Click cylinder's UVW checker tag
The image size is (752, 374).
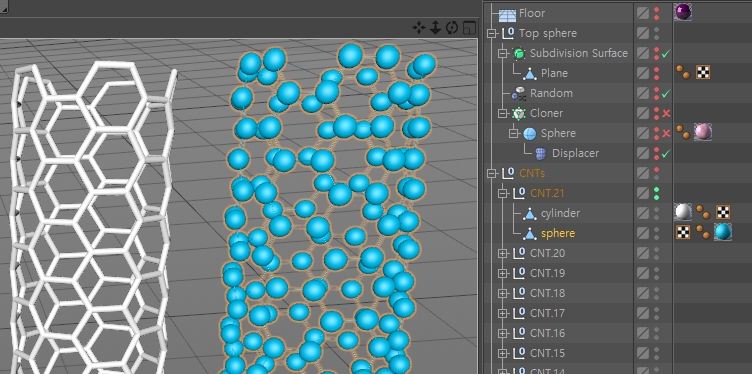click(x=723, y=212)
